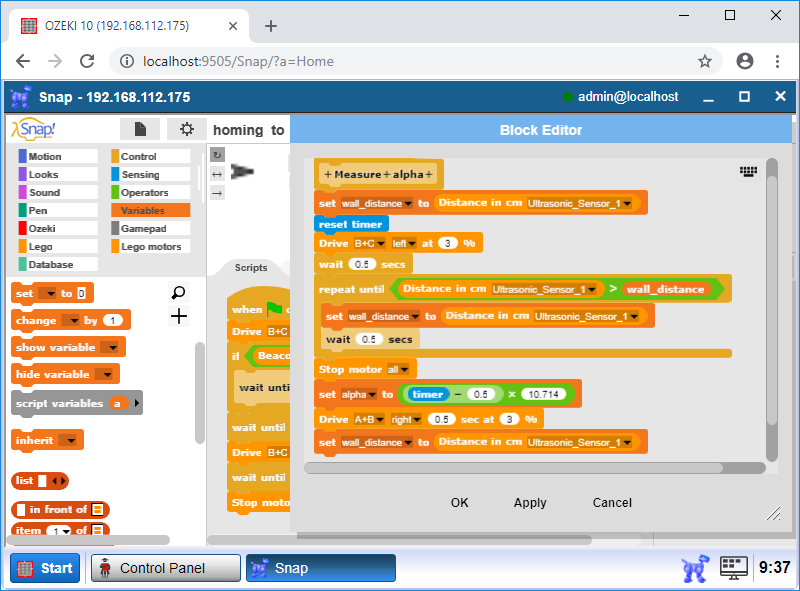Viewport: 800px width, 591px height.
Task: Open a new browser tab
Action: pyautogui.click(x=271, y=26)
